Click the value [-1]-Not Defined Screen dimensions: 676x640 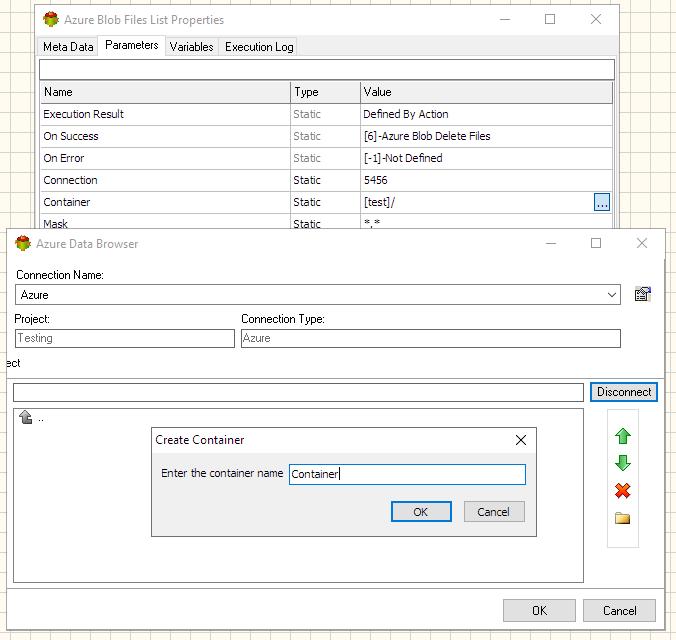pyautogui.click(x=403, y=158)
